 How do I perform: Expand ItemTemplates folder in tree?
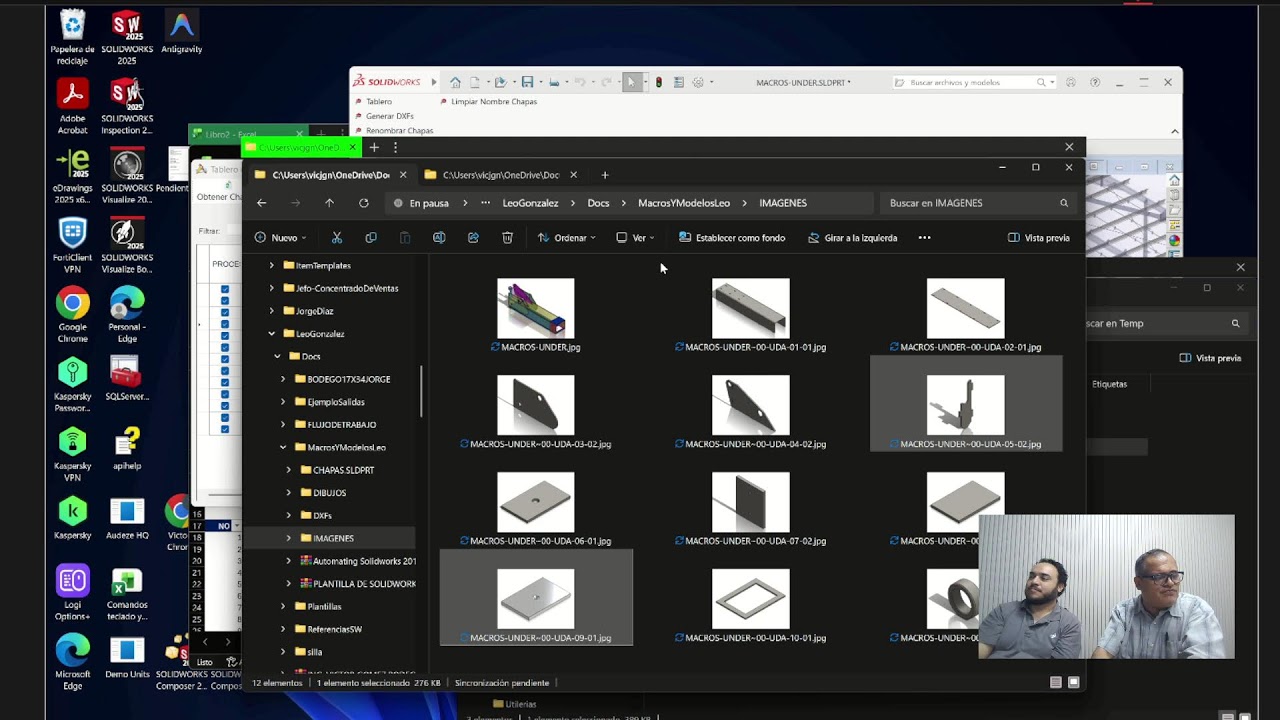click(x=271, y=266)
